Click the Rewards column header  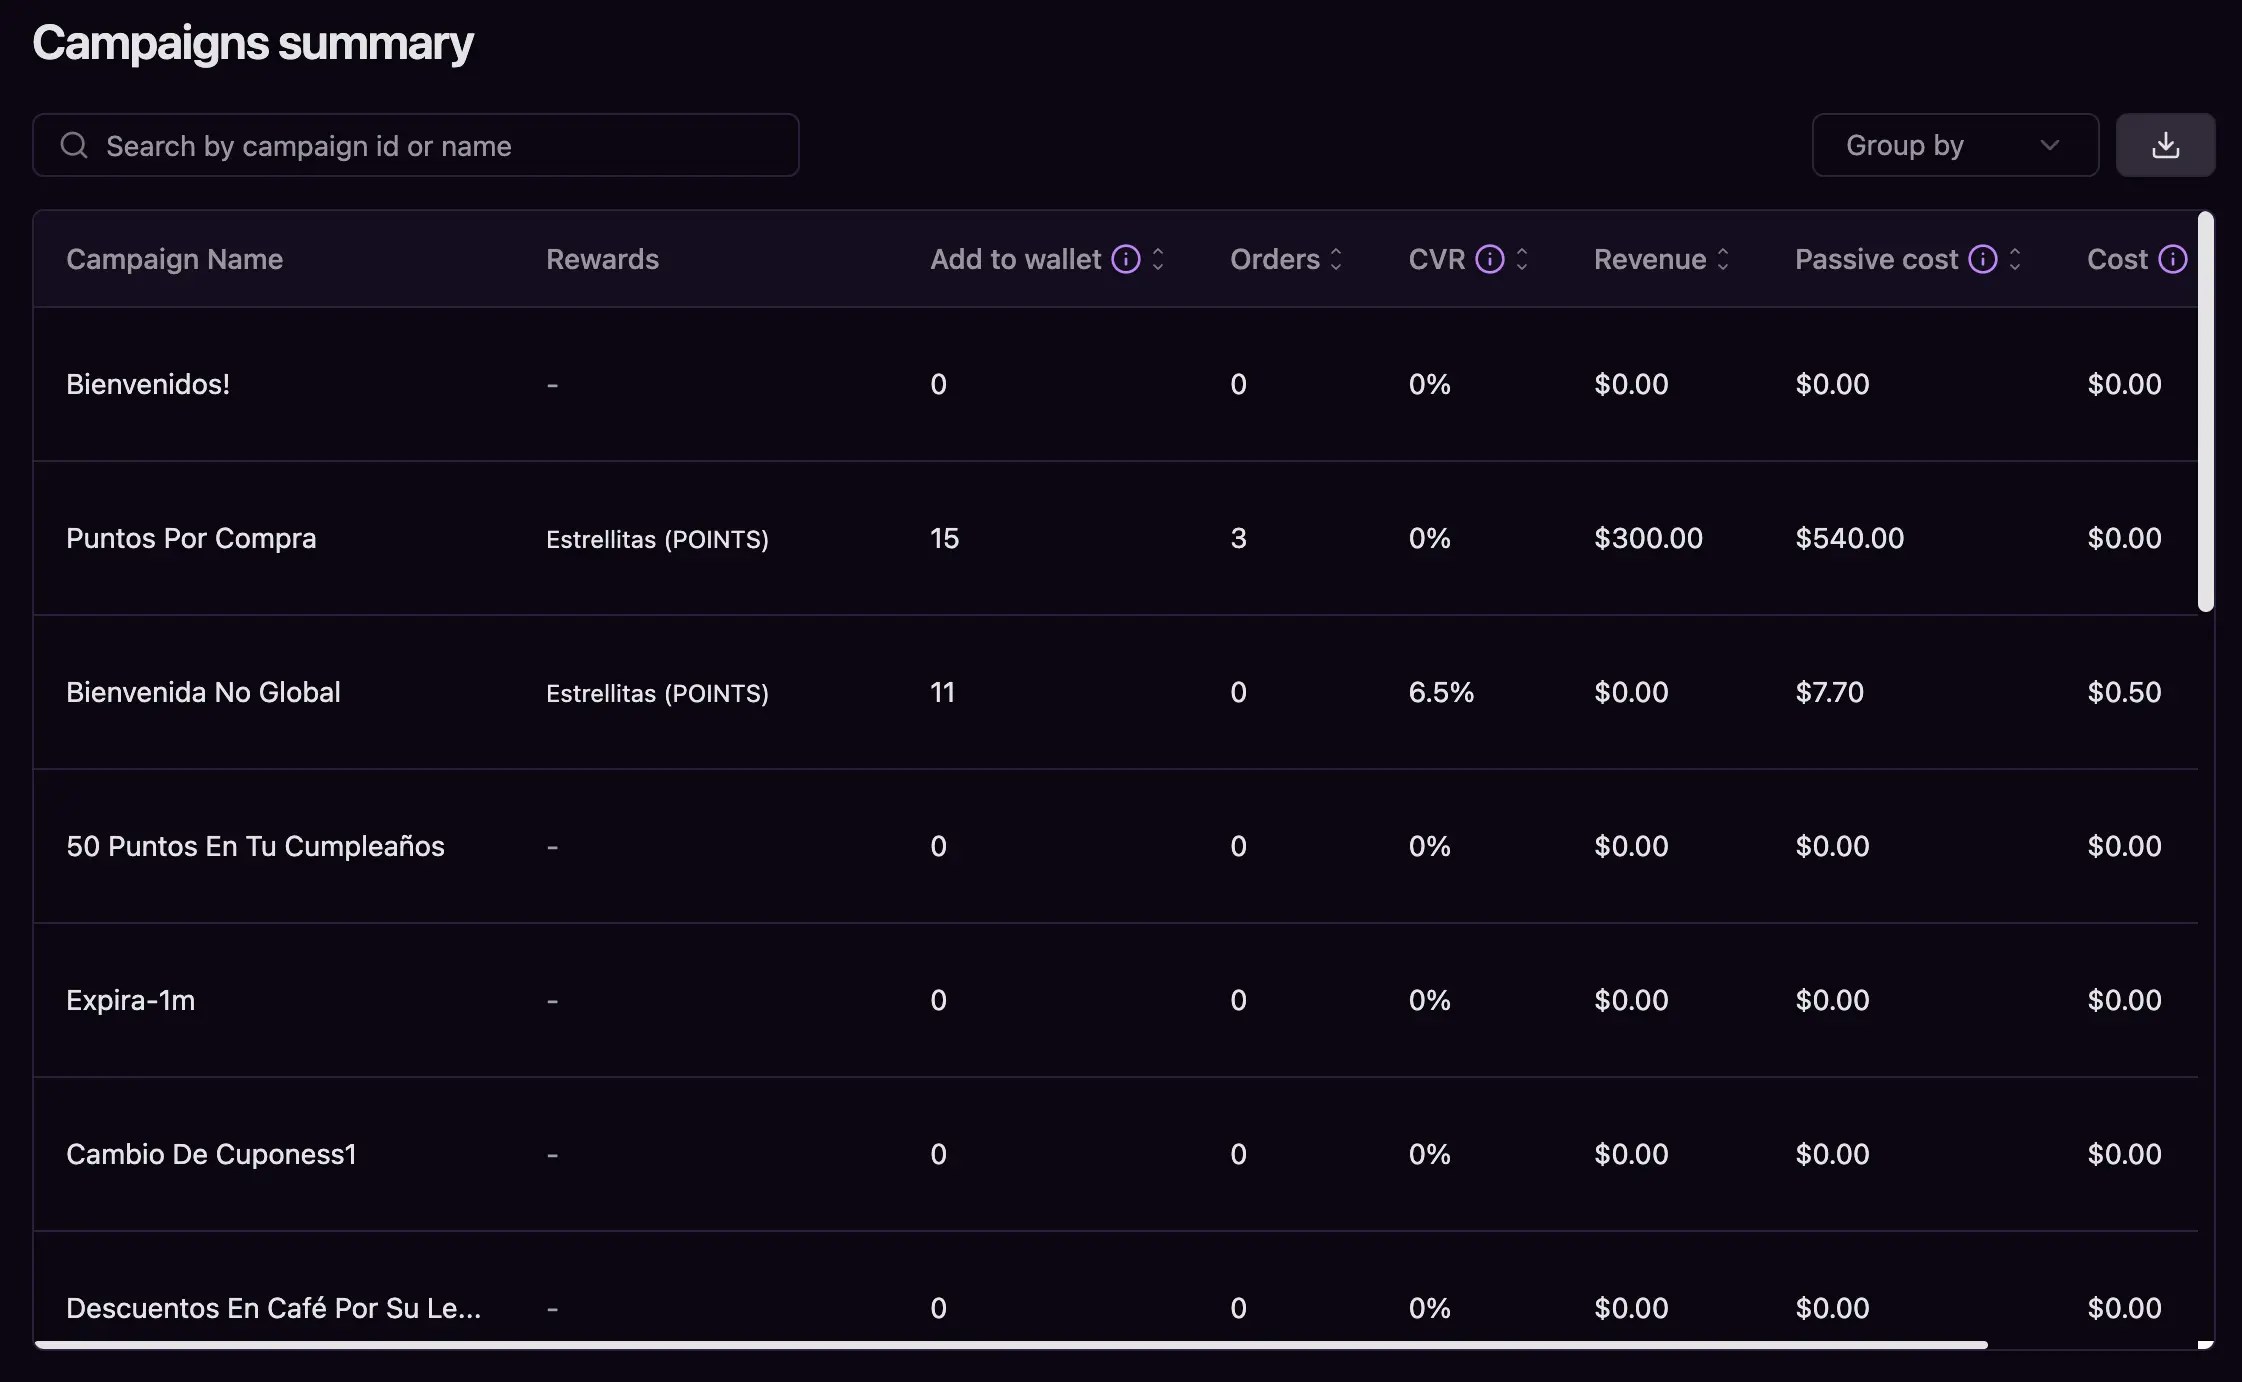click(x=602, y=259)
